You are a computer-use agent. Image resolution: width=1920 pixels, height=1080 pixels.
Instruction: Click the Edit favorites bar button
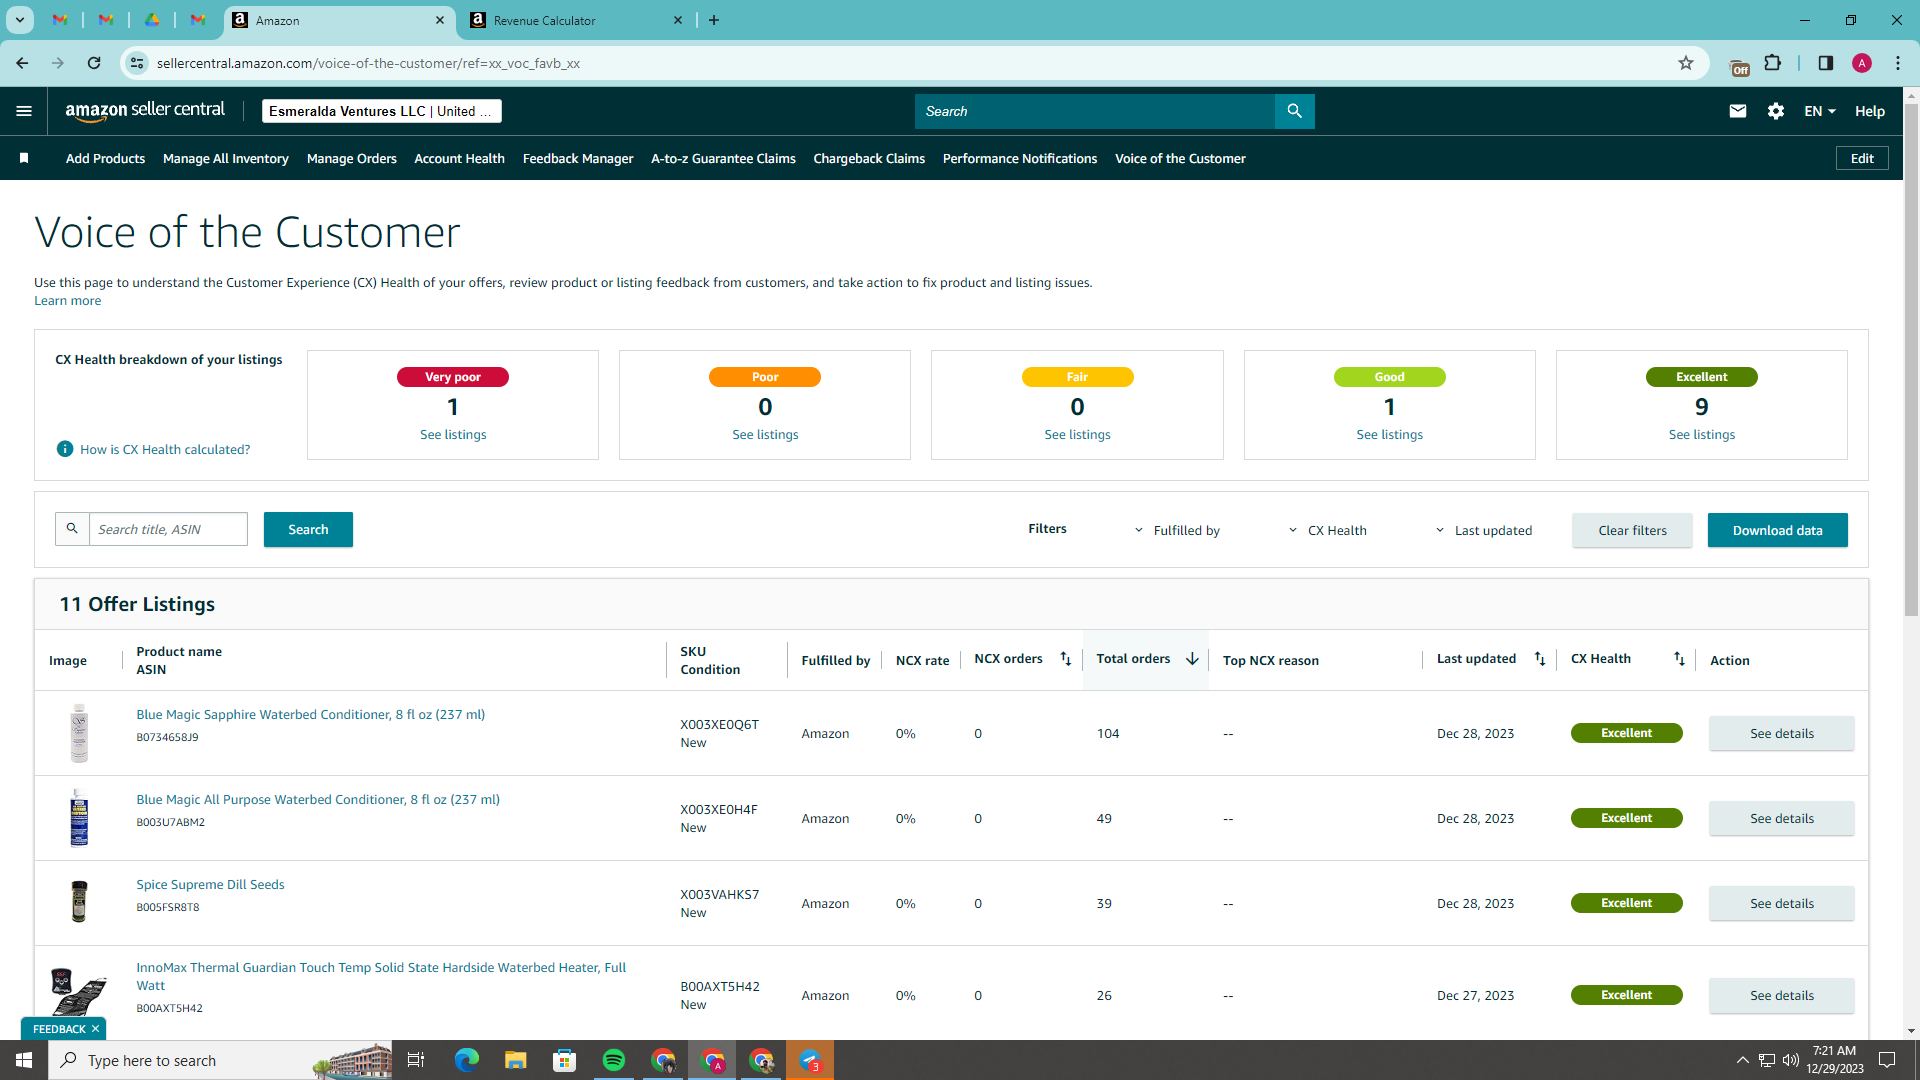click(x=1862, y=158)
